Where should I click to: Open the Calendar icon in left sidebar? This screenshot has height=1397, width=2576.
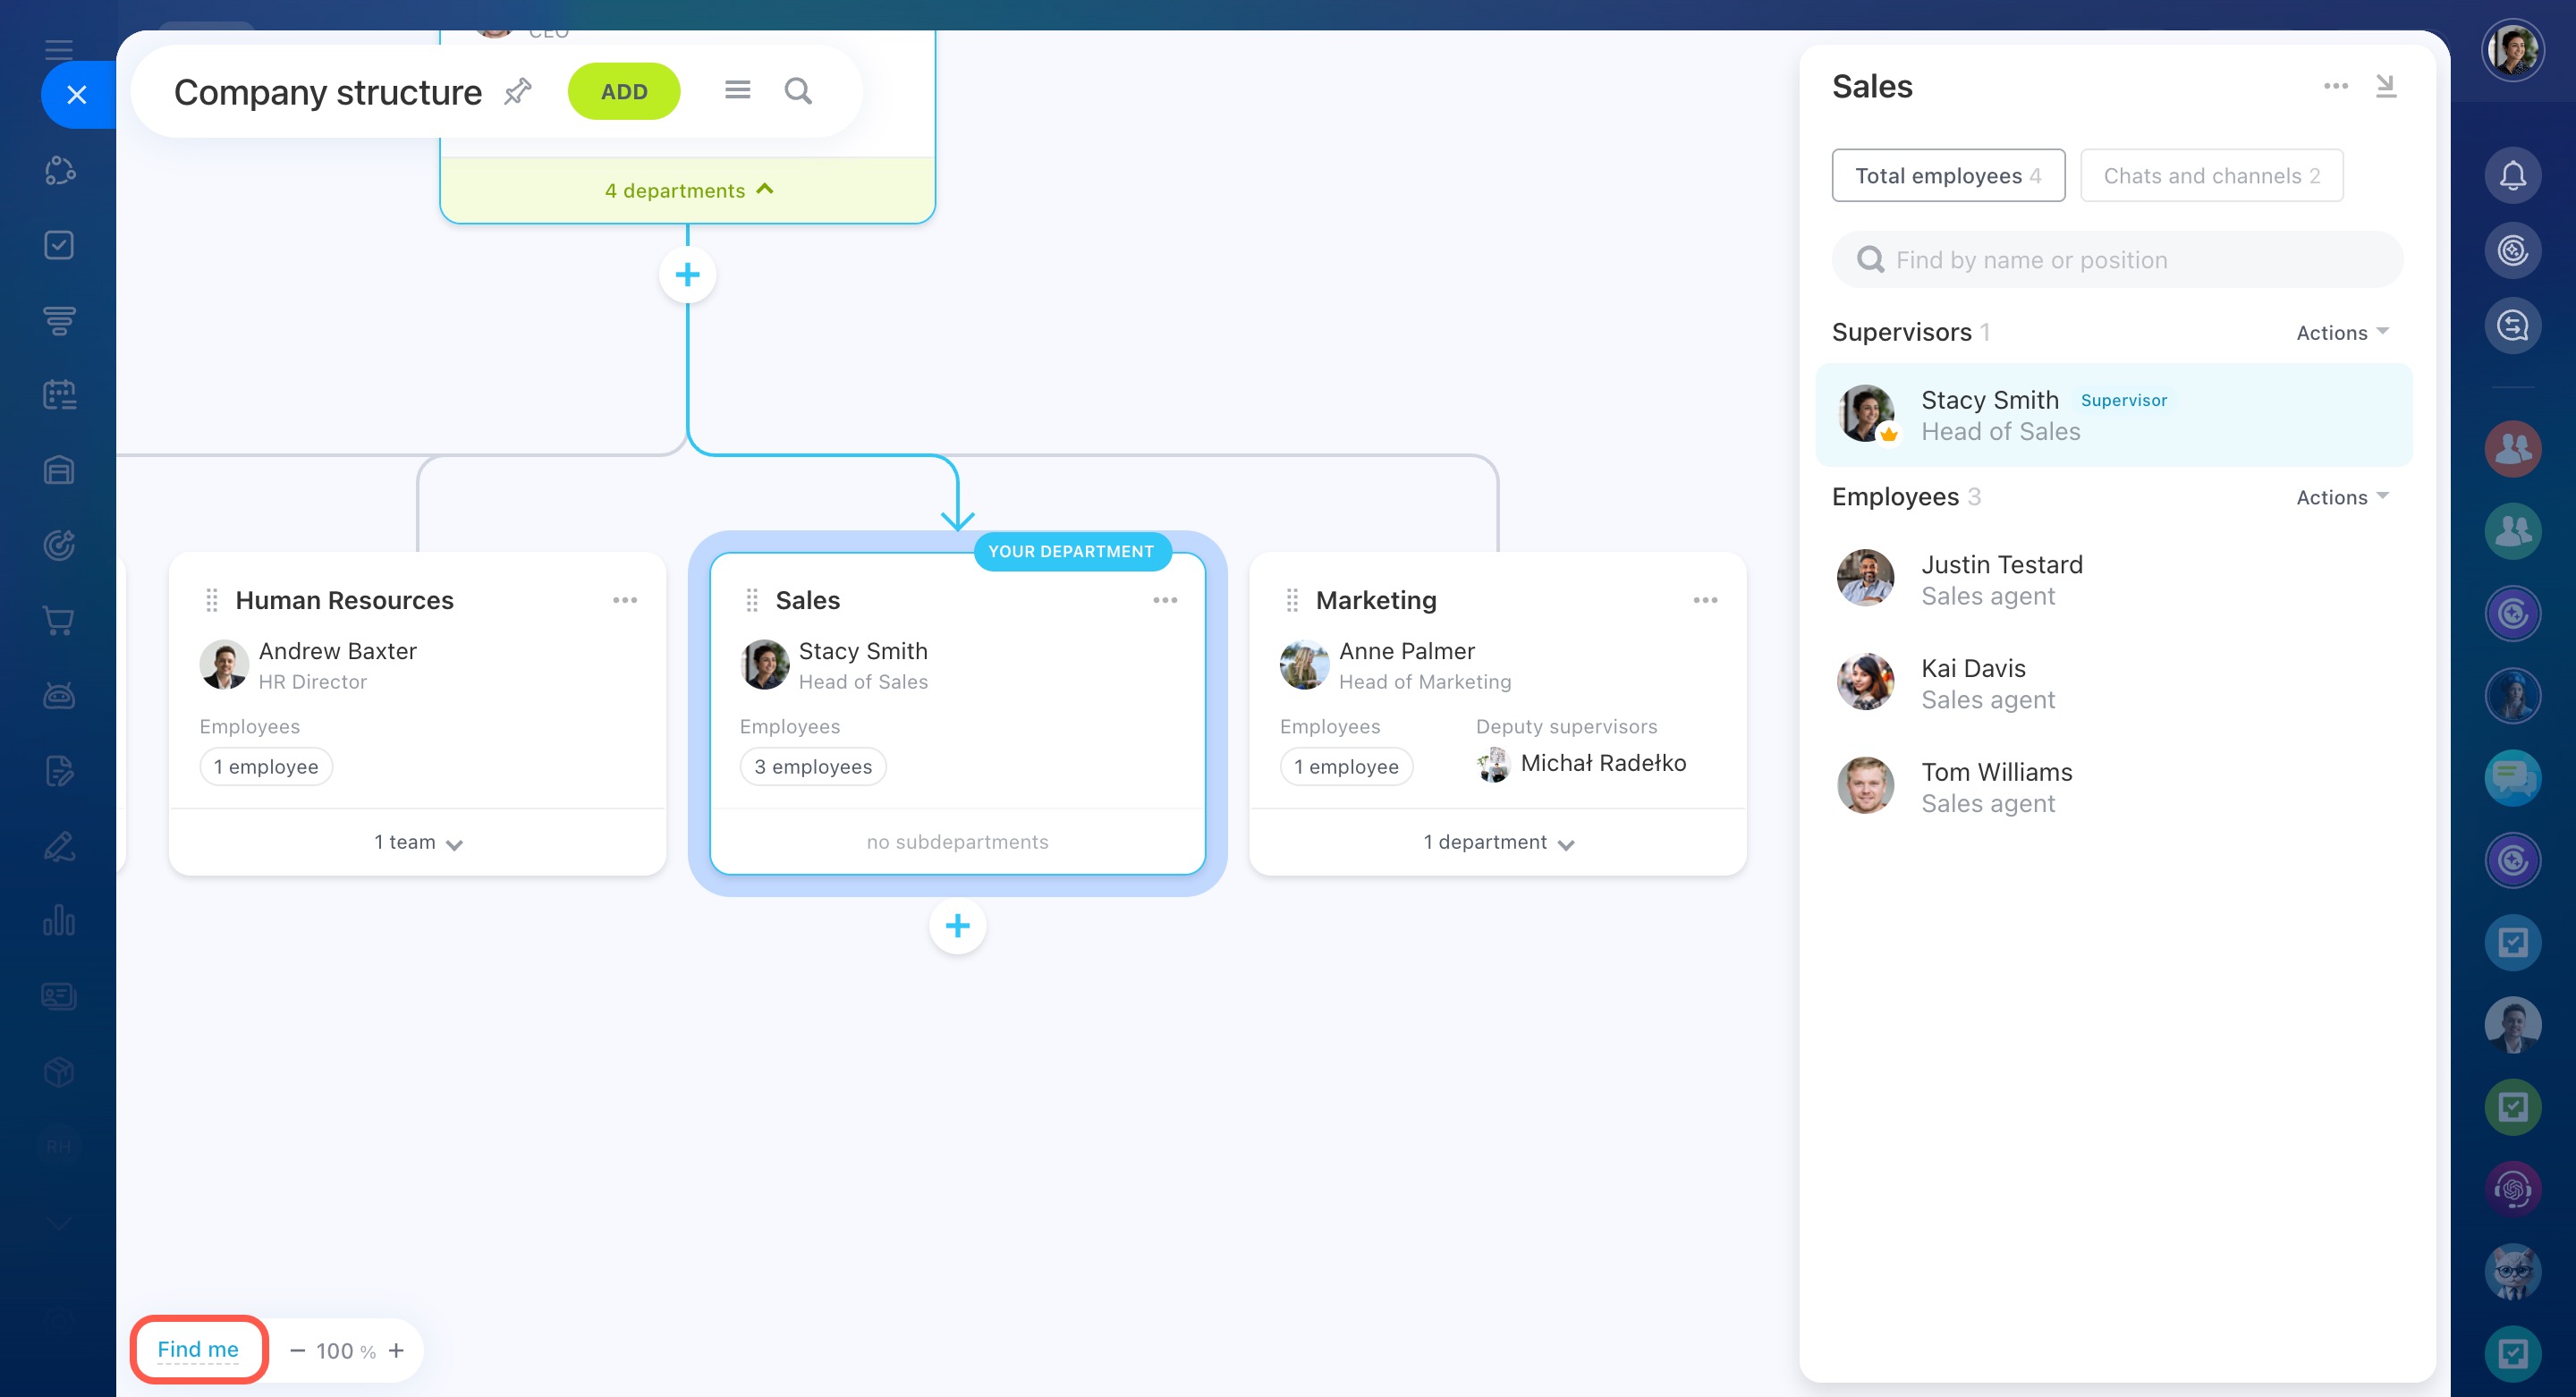tap(59, 395)
